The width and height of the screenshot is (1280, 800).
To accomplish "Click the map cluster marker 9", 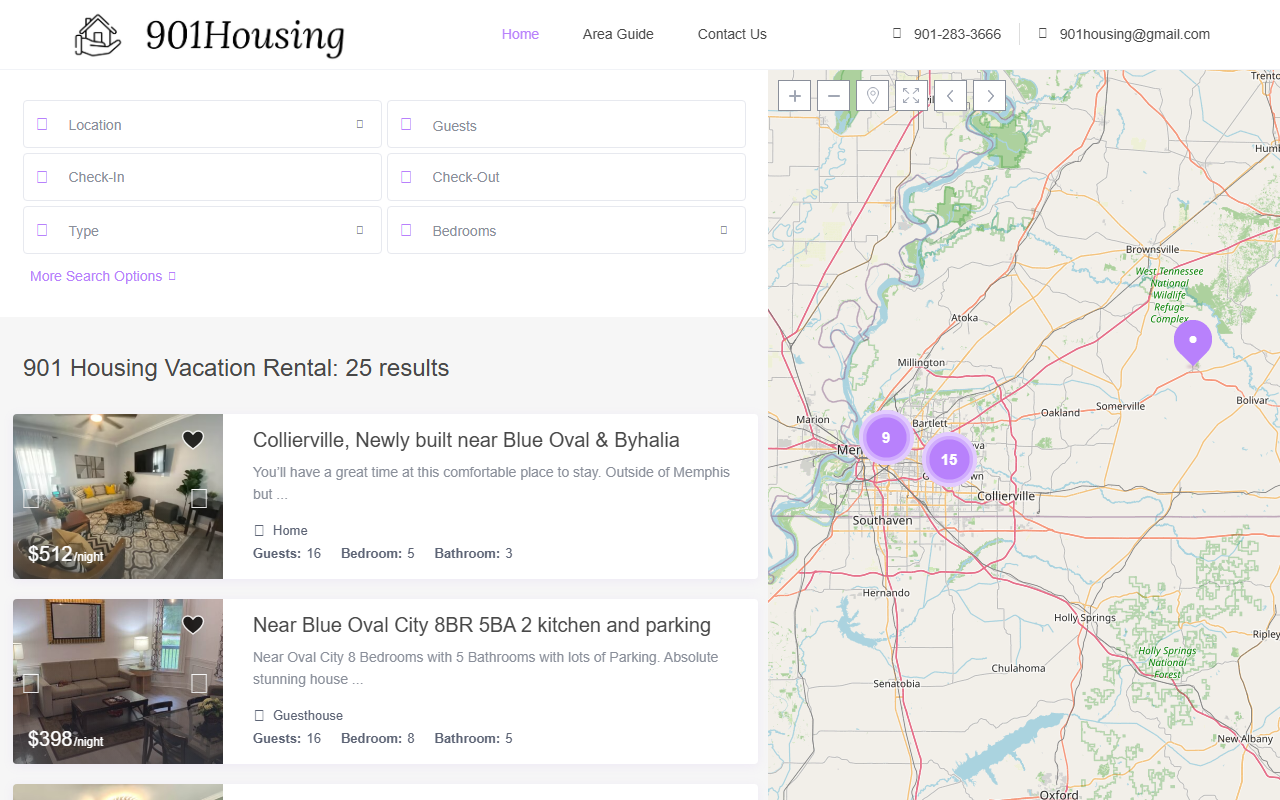I will tap(886, 437).
